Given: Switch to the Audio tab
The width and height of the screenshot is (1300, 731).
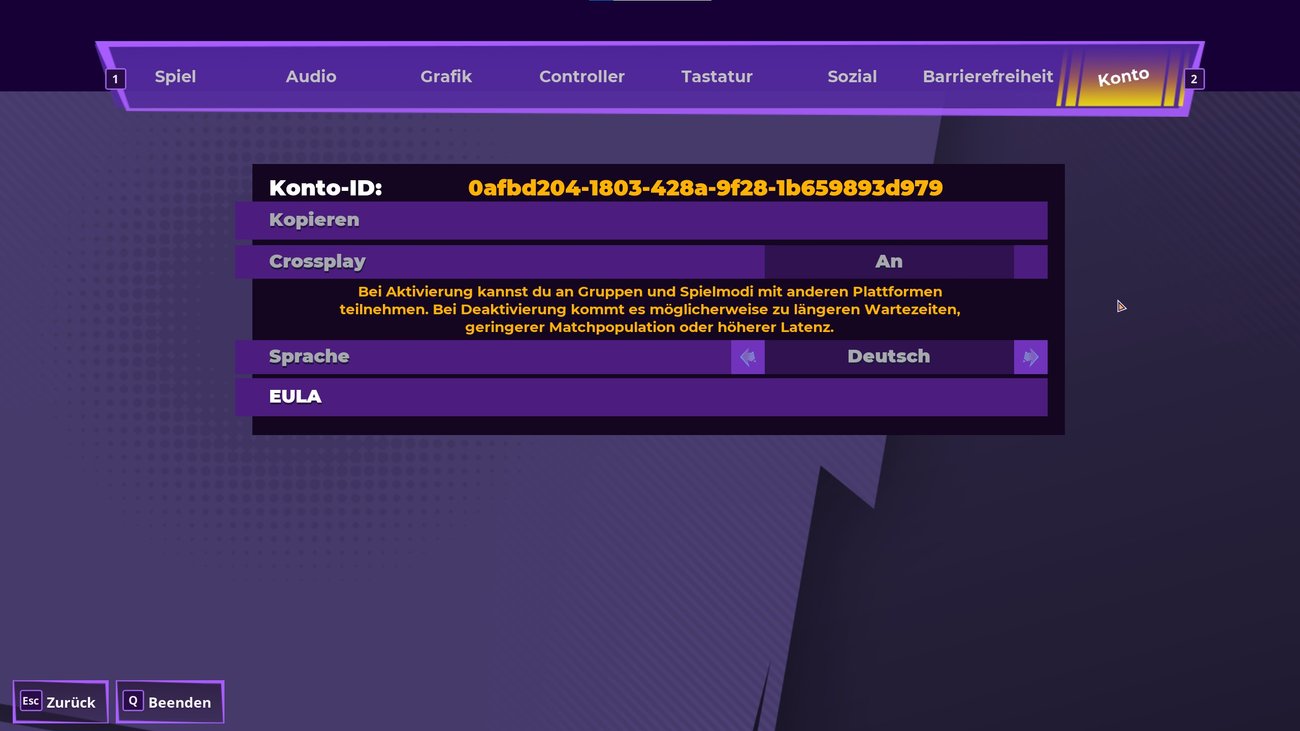Looking at the screenshot, I should [311, 76].
